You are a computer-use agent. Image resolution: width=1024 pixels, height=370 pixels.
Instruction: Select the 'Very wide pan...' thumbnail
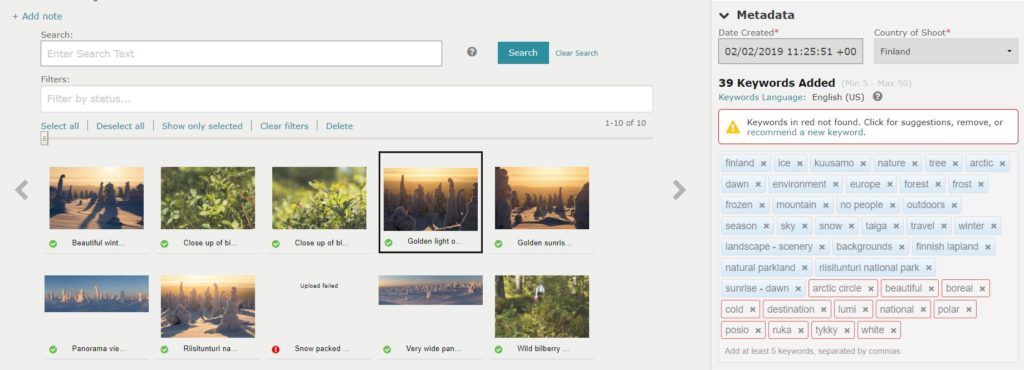(x=430, y=290)
